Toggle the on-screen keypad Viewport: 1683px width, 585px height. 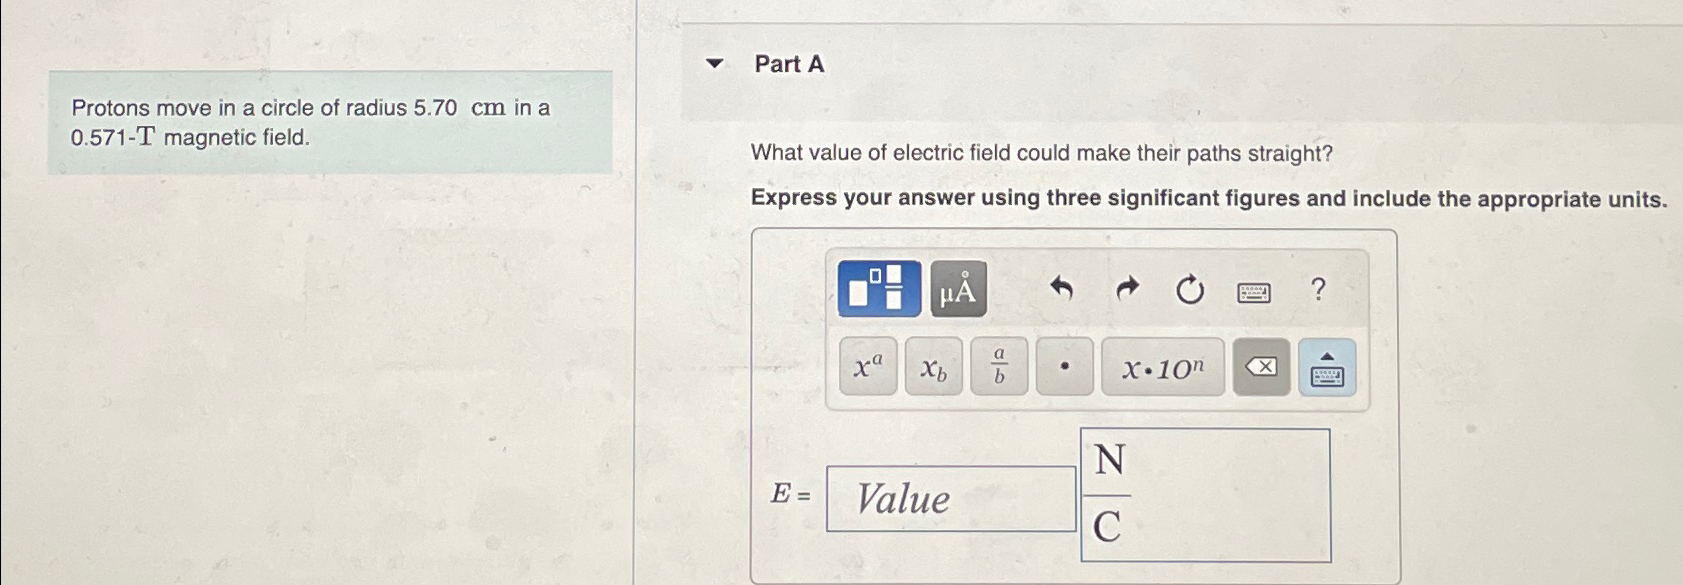click(x=1327, y=368)
